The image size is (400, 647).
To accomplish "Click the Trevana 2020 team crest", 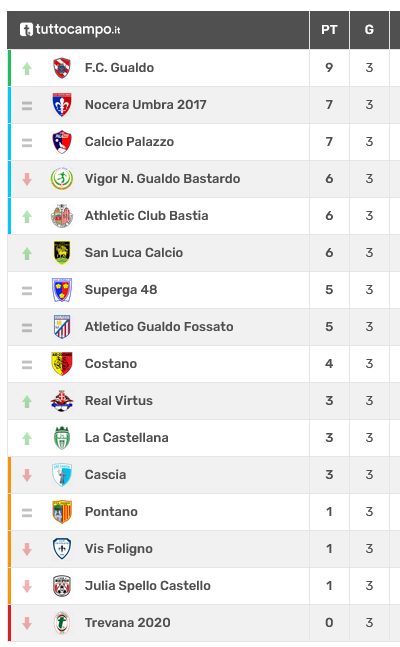I will (x=62, y=623).
